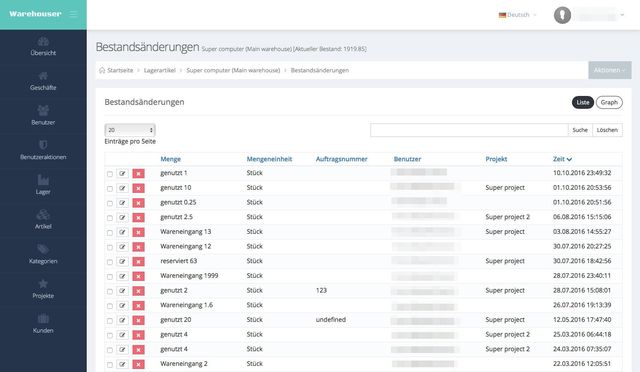This screenshot has height=372, width=640.
Task: Click the '123' order number cell
Action: click(x=321, y=290)
